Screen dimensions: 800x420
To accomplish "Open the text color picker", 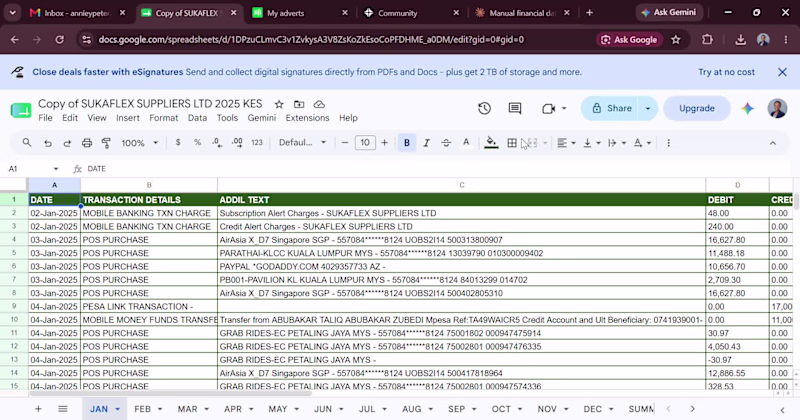I will click(x=466, y=143).
